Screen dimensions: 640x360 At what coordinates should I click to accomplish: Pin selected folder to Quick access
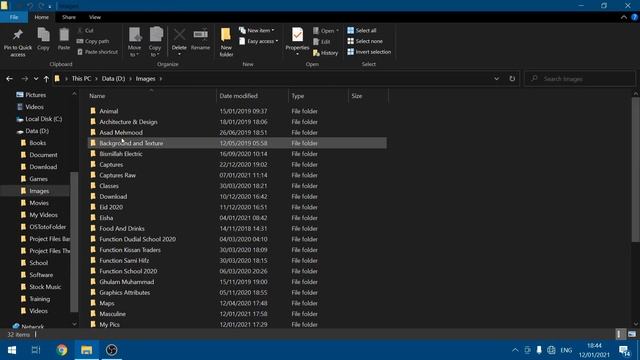coord(18,42)
